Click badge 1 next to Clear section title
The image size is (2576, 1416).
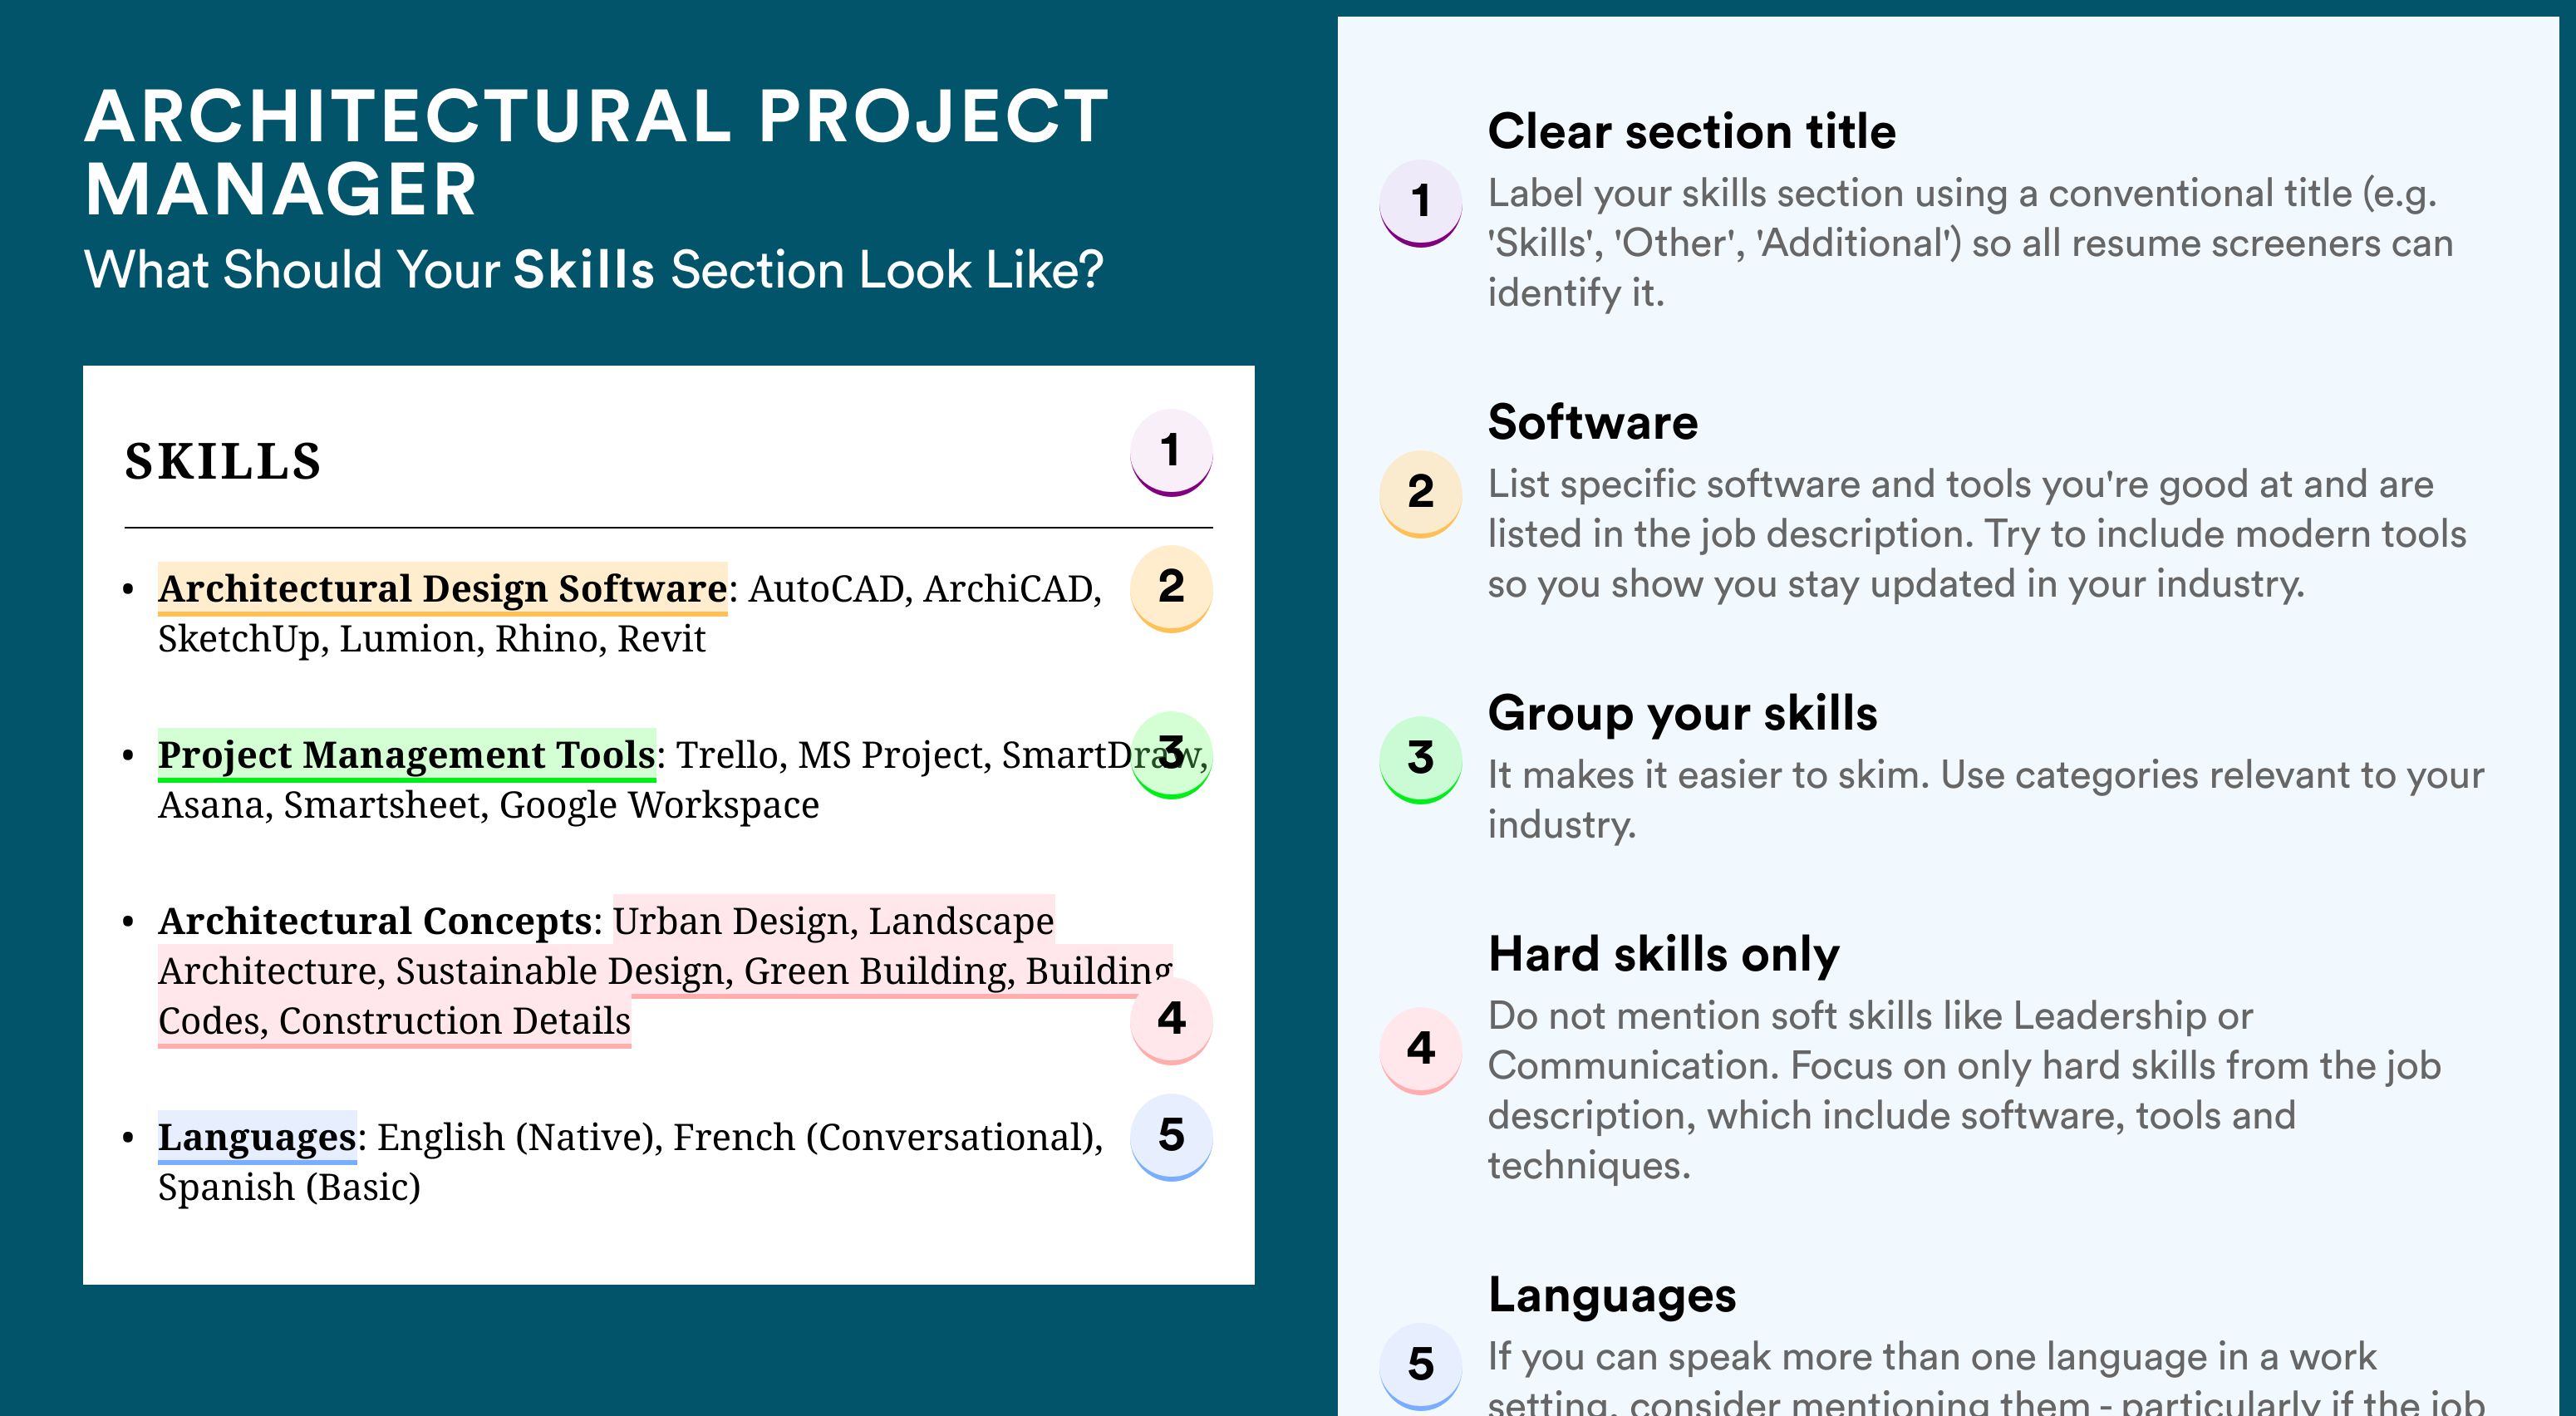pyautogui.click(x=1421, y=203)
